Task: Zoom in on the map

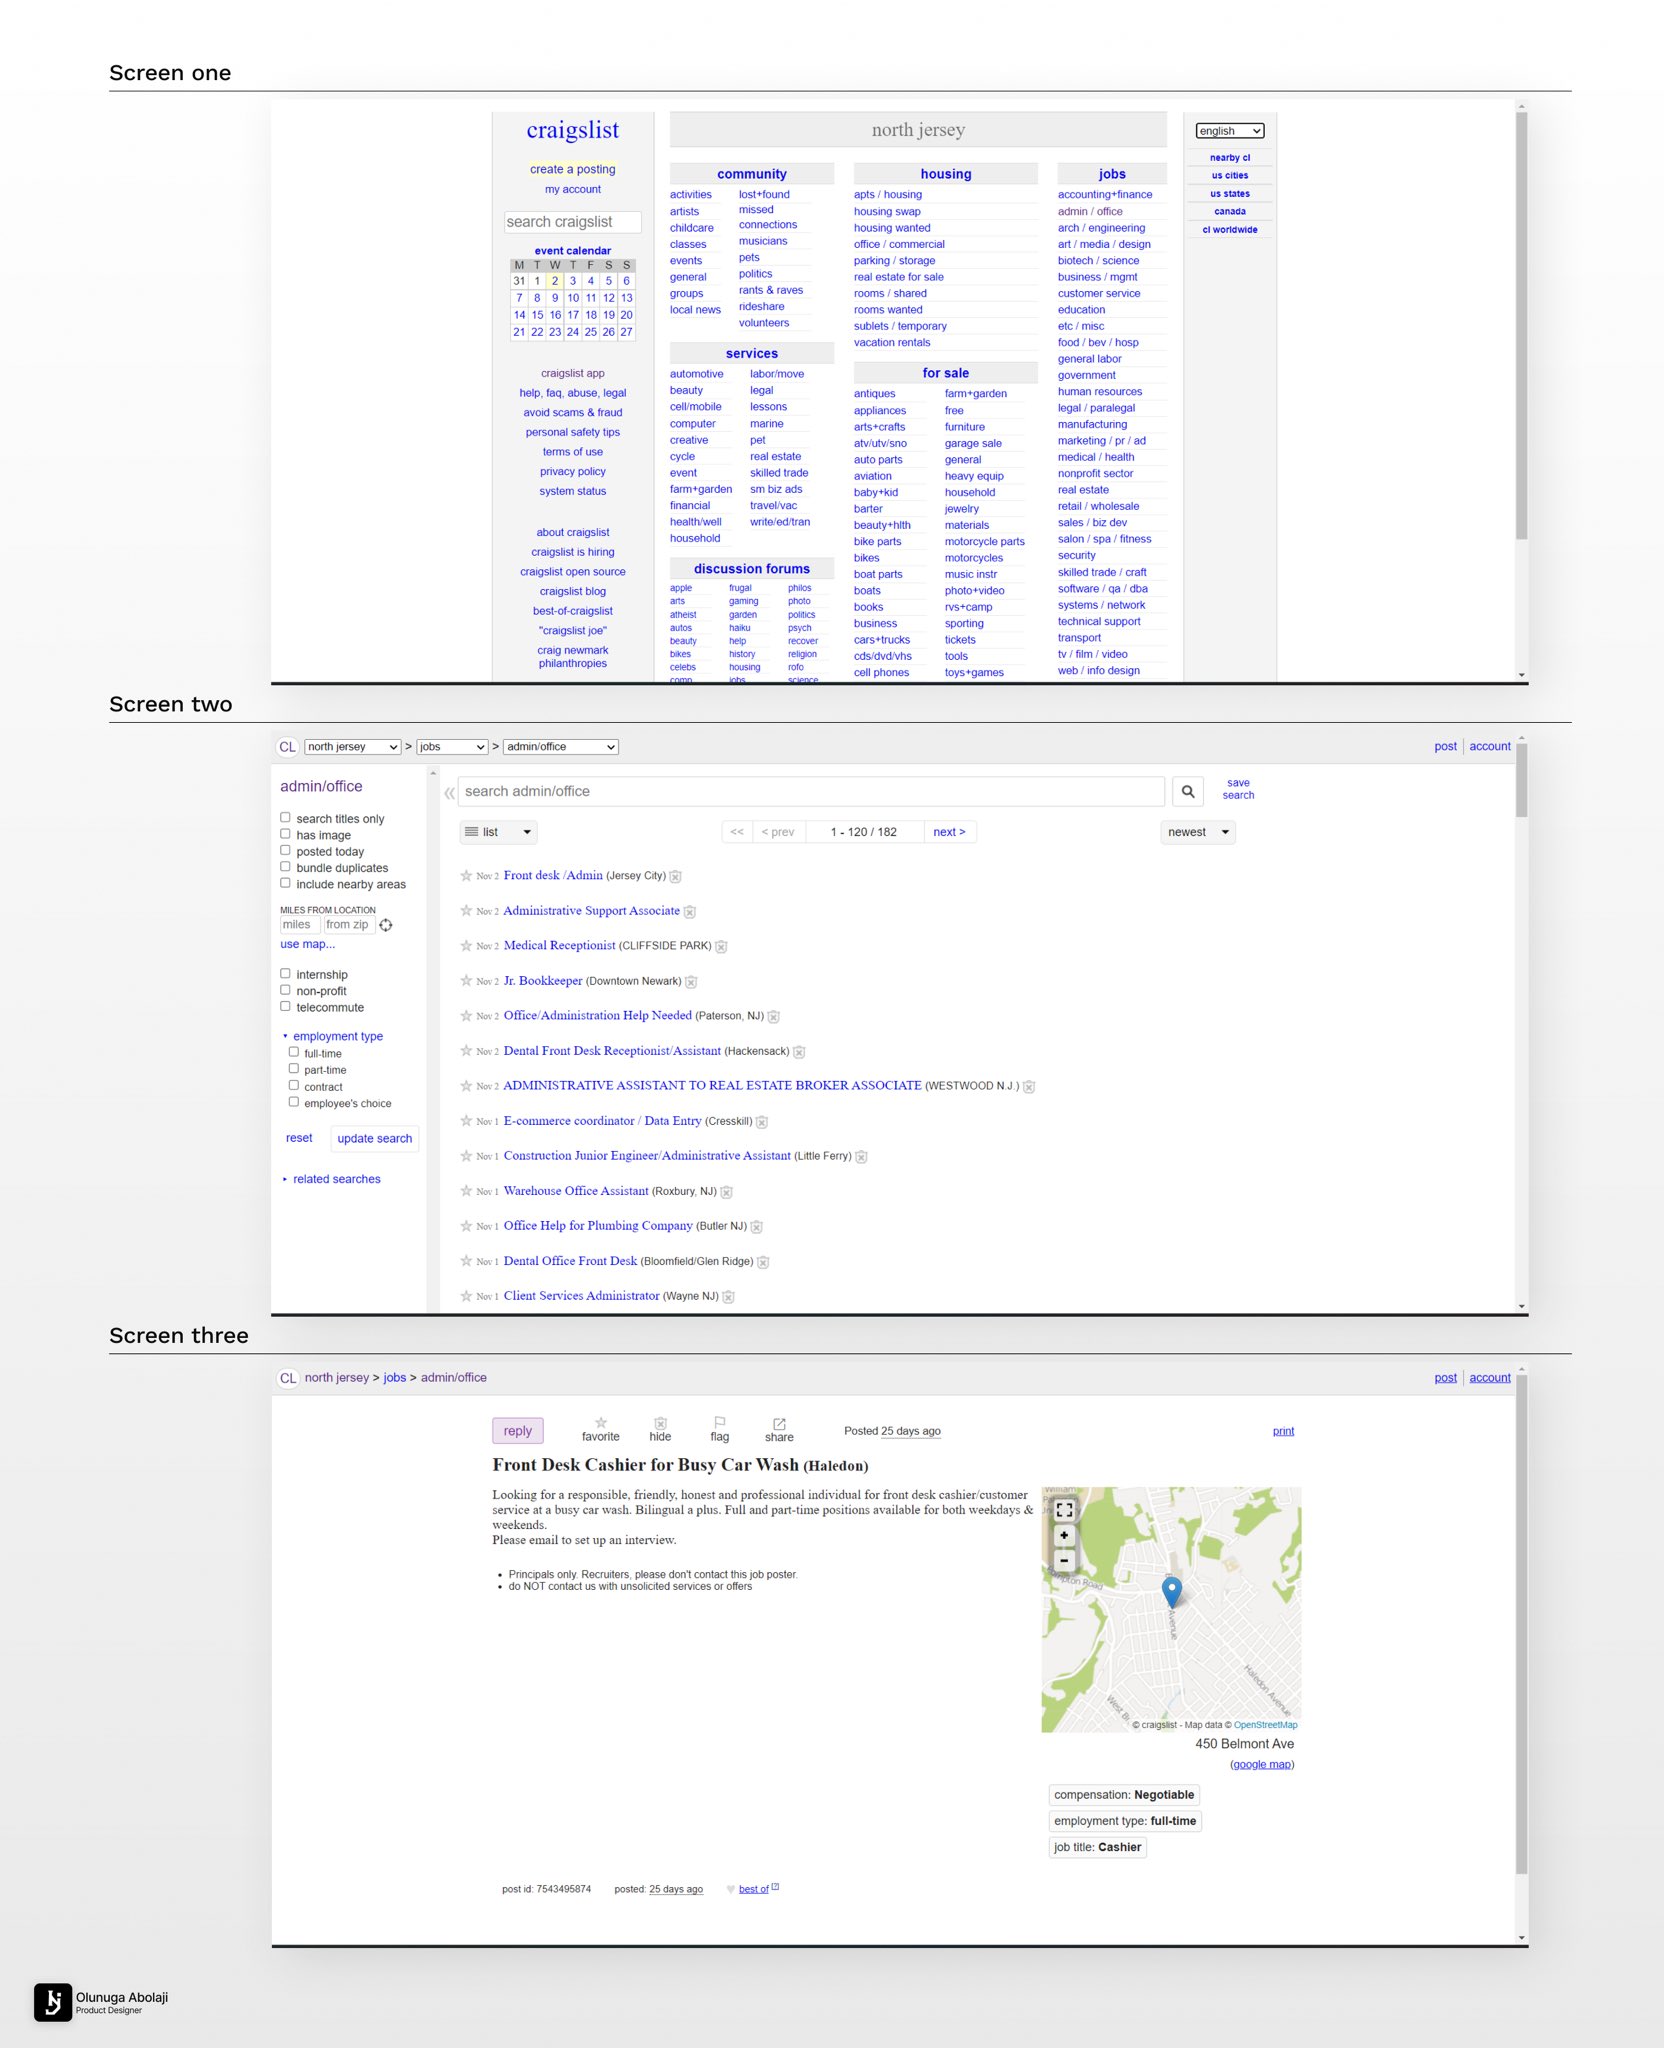Action: 1064,1535
